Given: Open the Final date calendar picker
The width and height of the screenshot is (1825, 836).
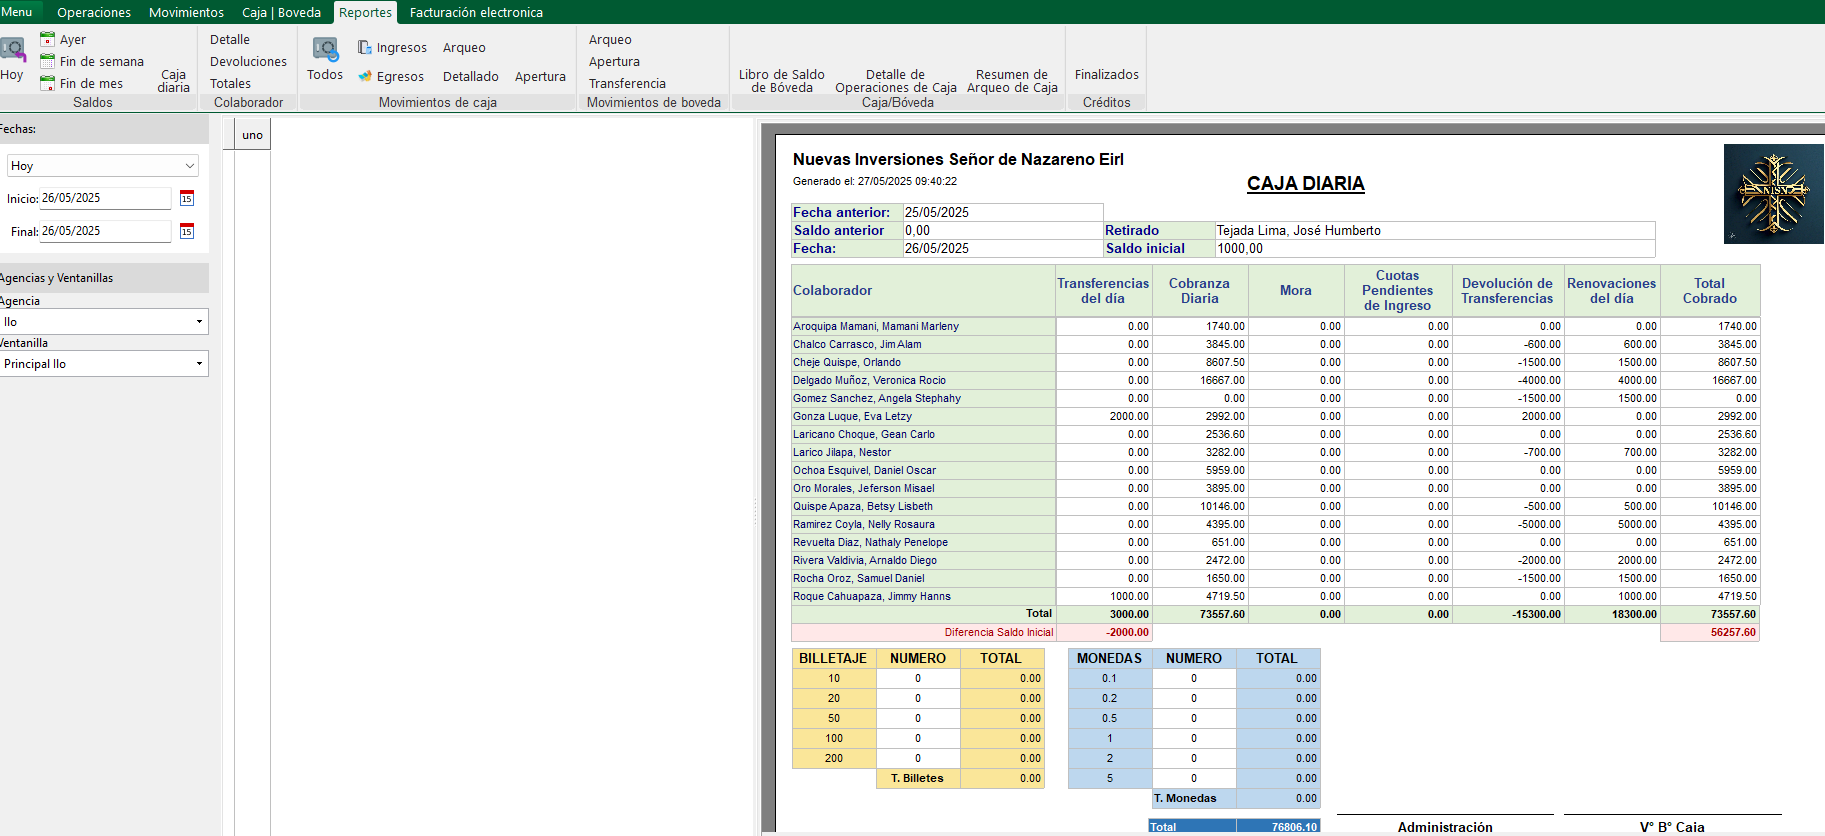Looking at the screenshot, I should coord(187,231).
